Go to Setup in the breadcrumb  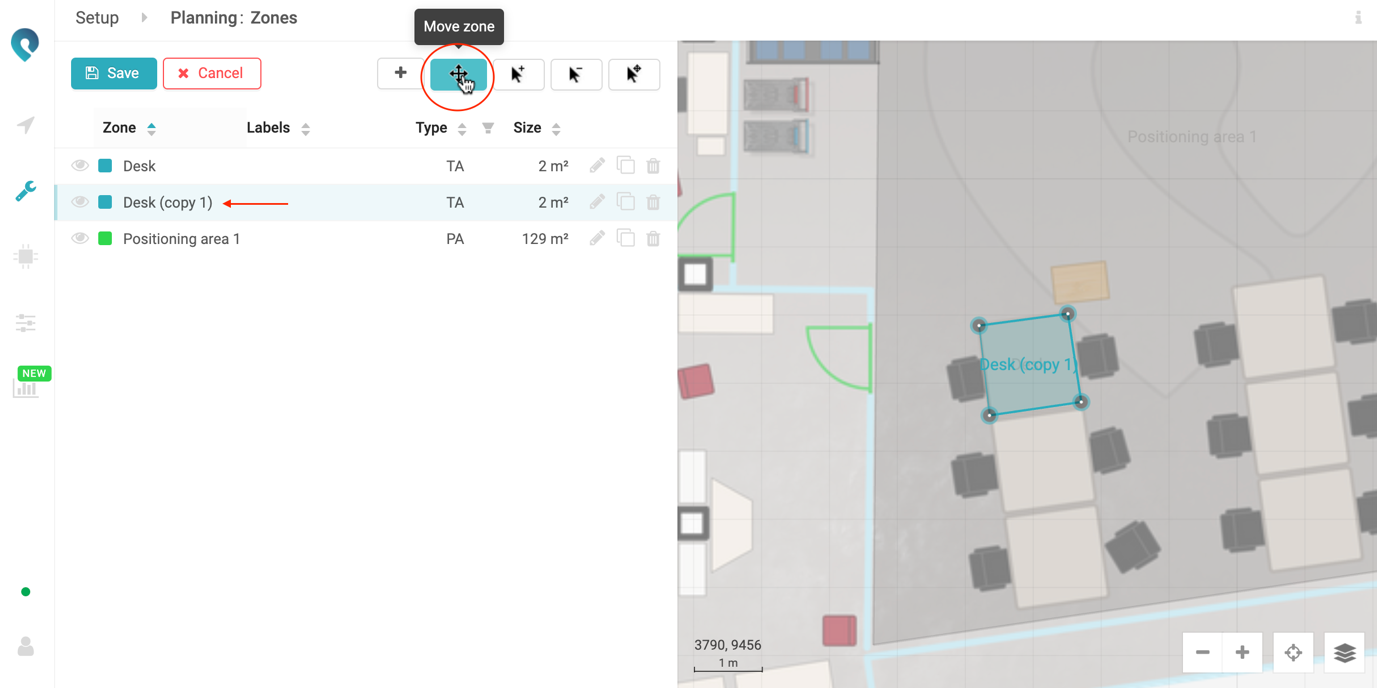coord(97,18)
